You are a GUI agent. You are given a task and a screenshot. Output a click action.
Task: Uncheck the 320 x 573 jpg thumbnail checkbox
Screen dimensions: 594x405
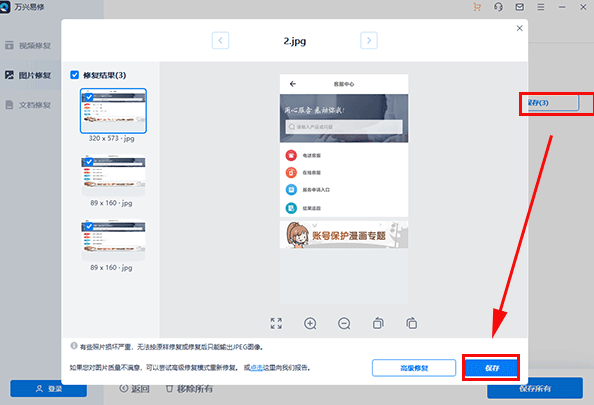tap(89, 97)
